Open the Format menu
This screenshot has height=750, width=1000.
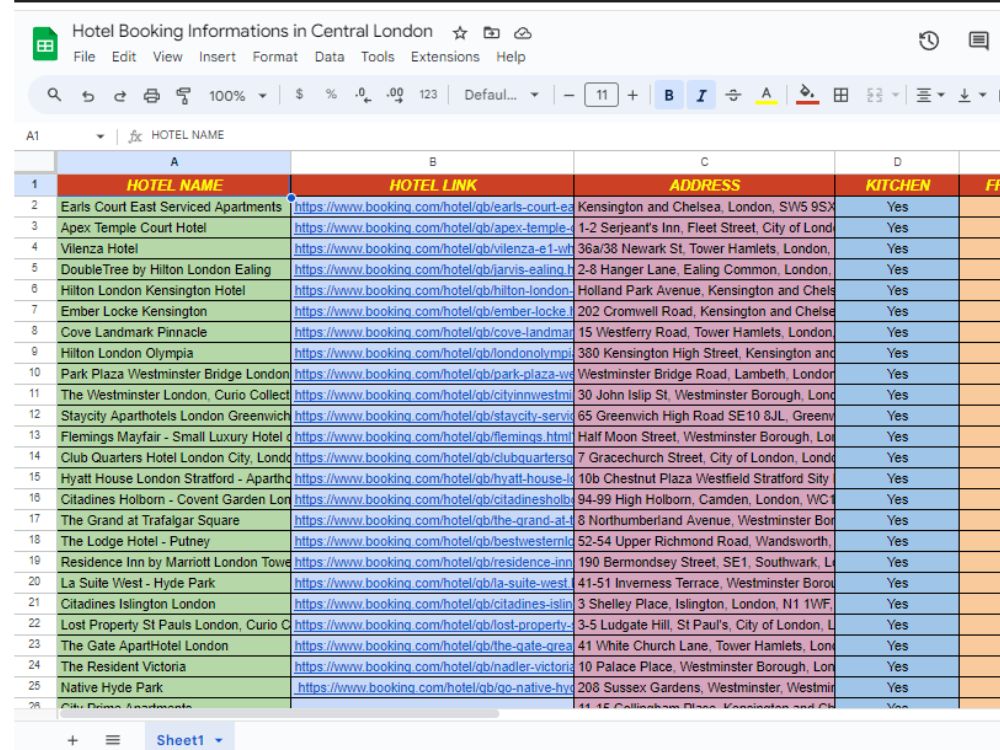(275, 57)
